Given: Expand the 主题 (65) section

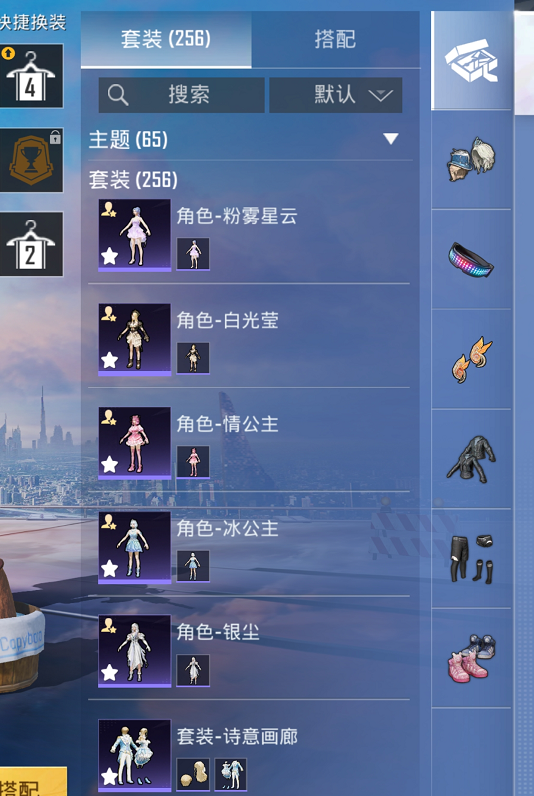Looking at the screenshot, I should 249,140.
